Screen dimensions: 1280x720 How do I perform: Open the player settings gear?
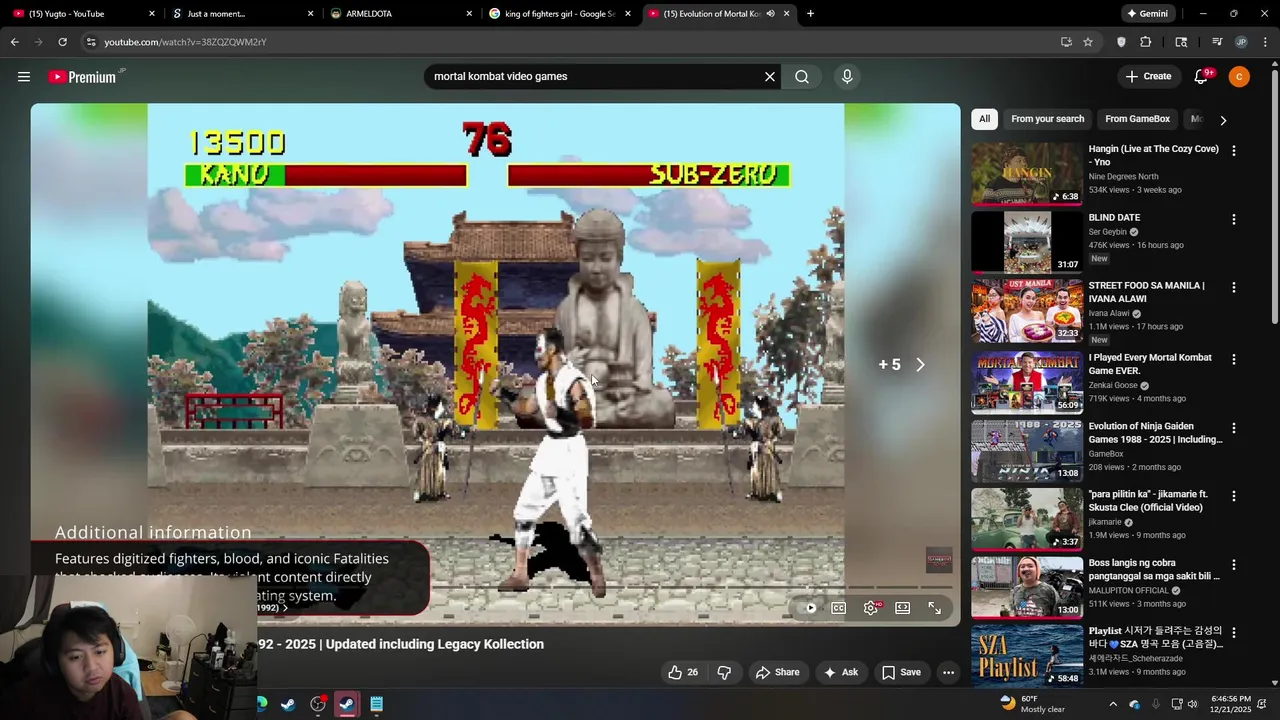pos(871,608)
